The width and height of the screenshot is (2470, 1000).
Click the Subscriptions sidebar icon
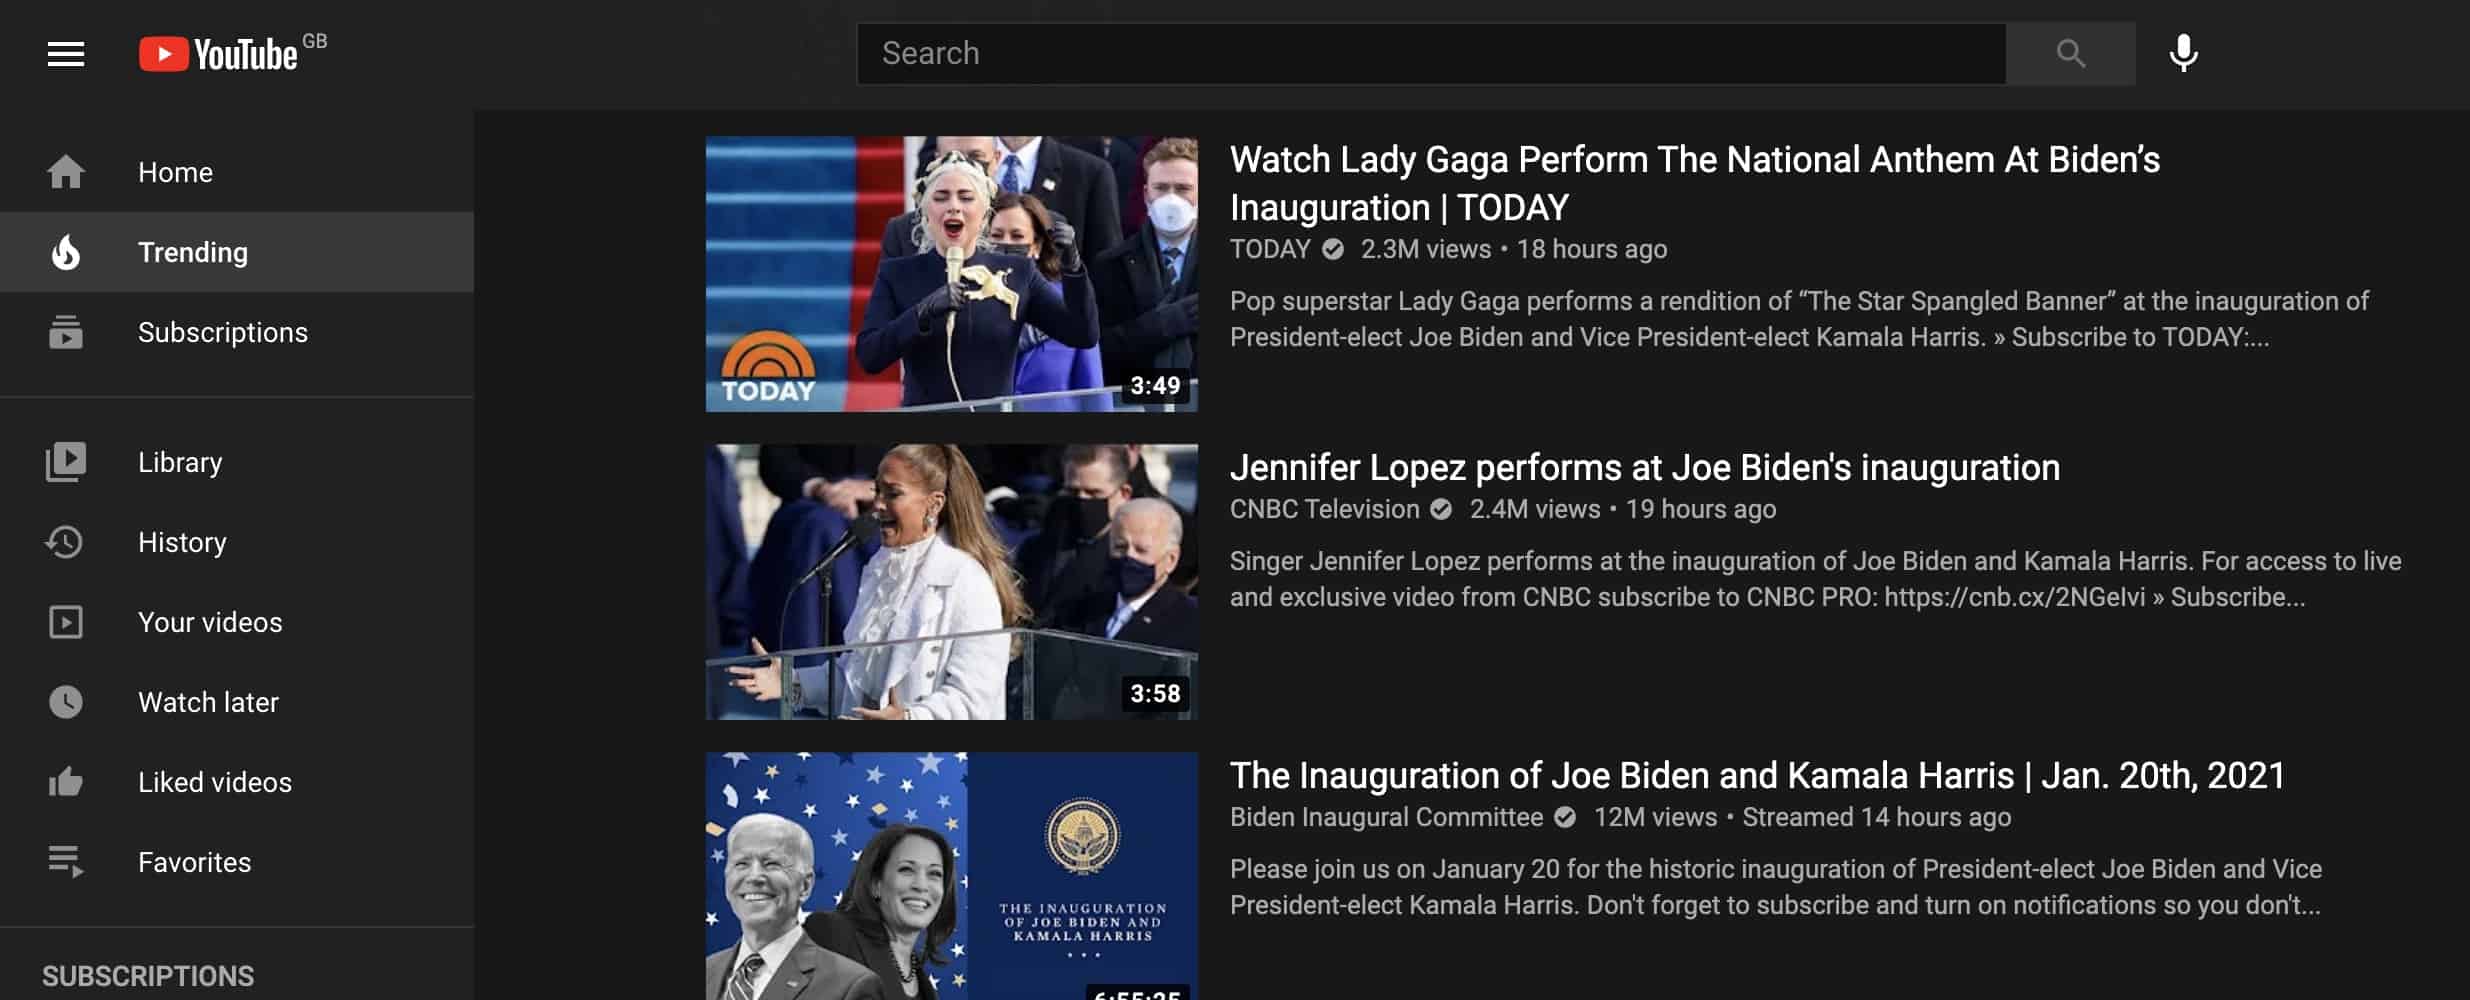point(66,332)
